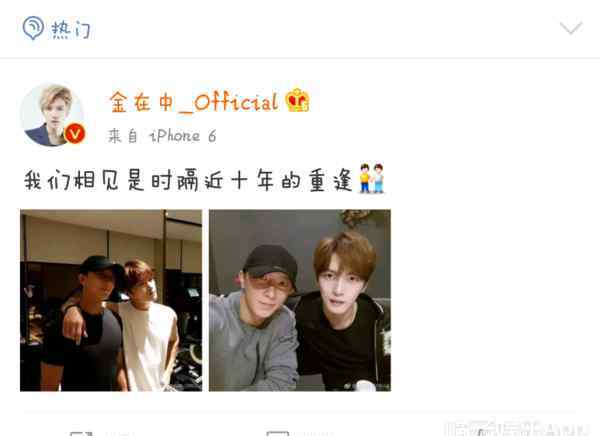Open the right selfie photo thumbnail
The height and width of the screenshot is (436, 600).
300,300
